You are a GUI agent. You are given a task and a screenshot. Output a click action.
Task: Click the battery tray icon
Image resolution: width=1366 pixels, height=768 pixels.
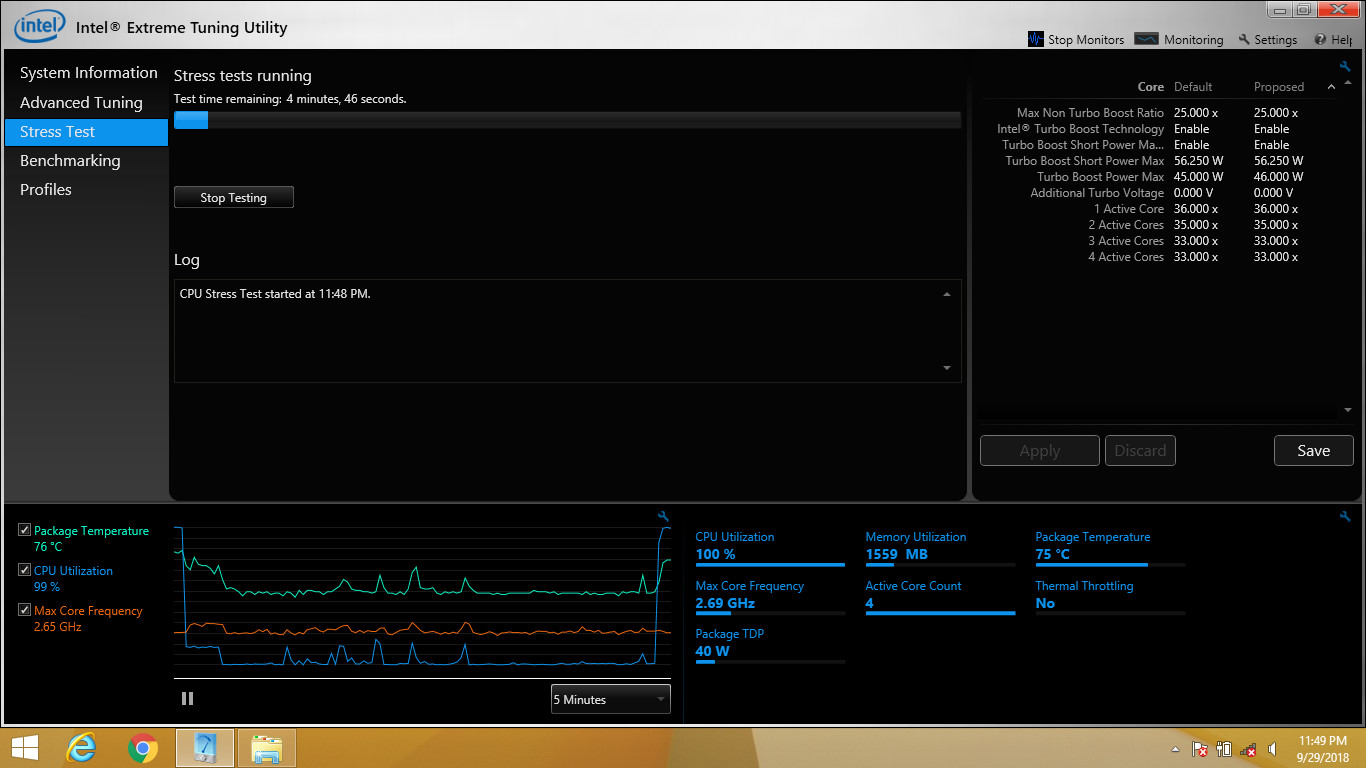point(1224,749)
